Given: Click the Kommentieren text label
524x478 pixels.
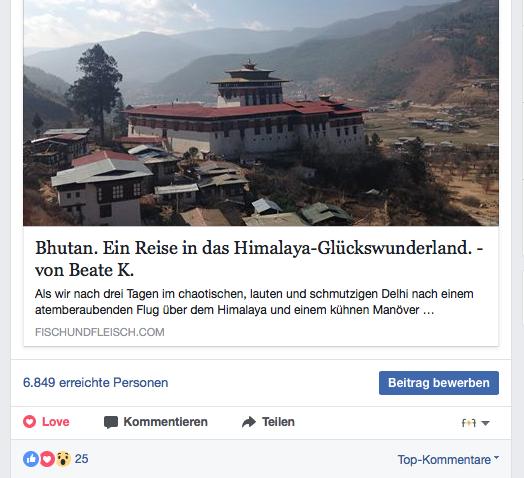Looking at the screenshot, I should (165, 422).
